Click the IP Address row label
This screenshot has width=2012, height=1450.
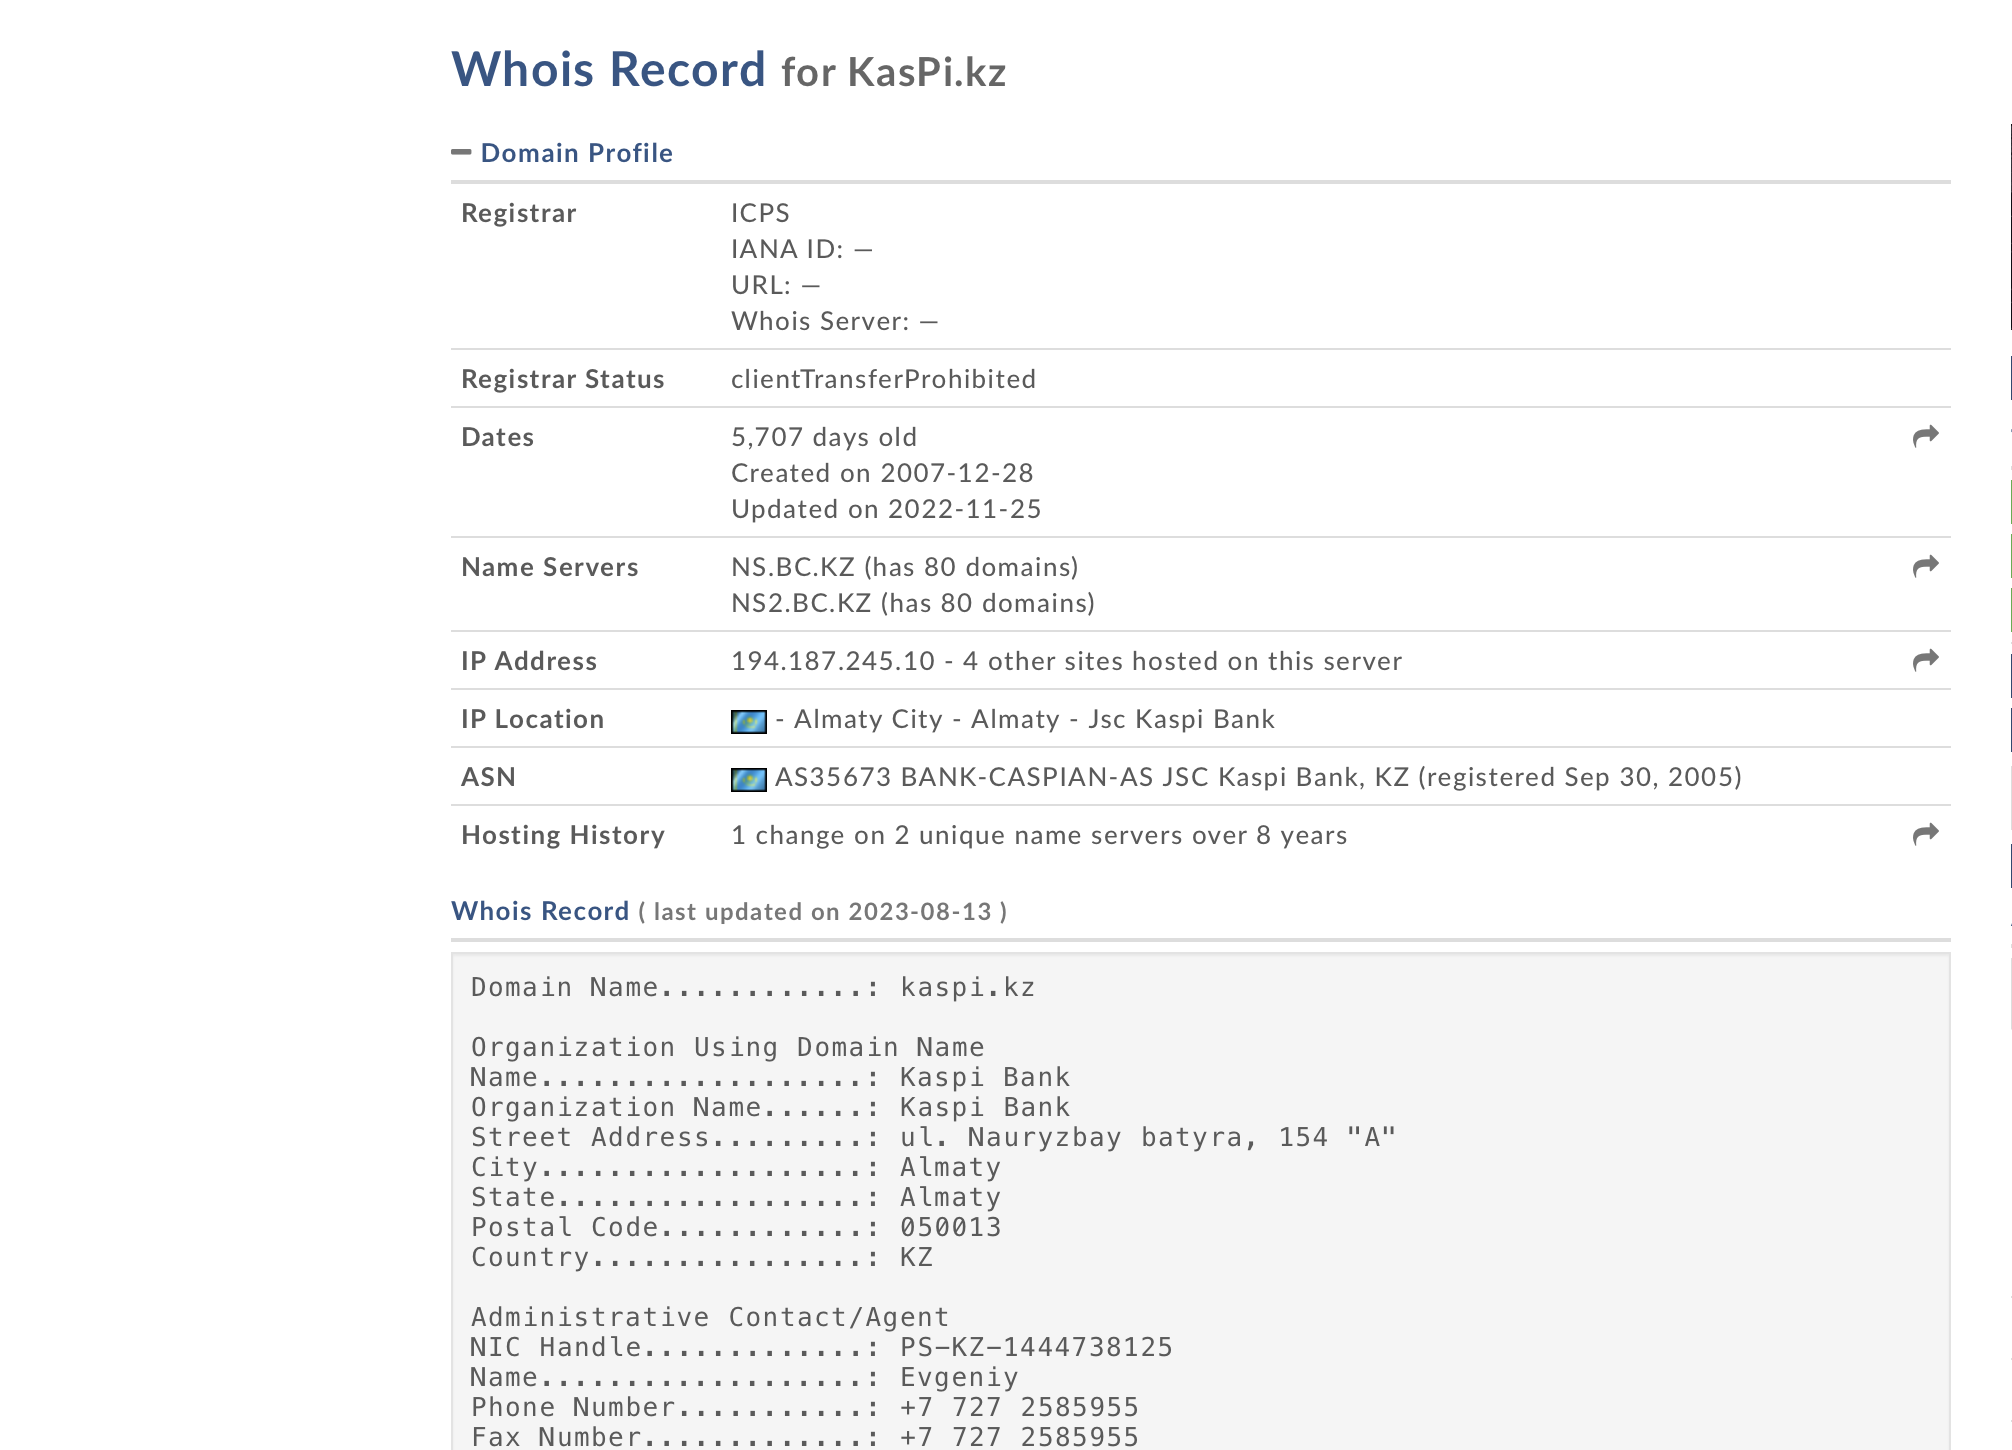529,661
